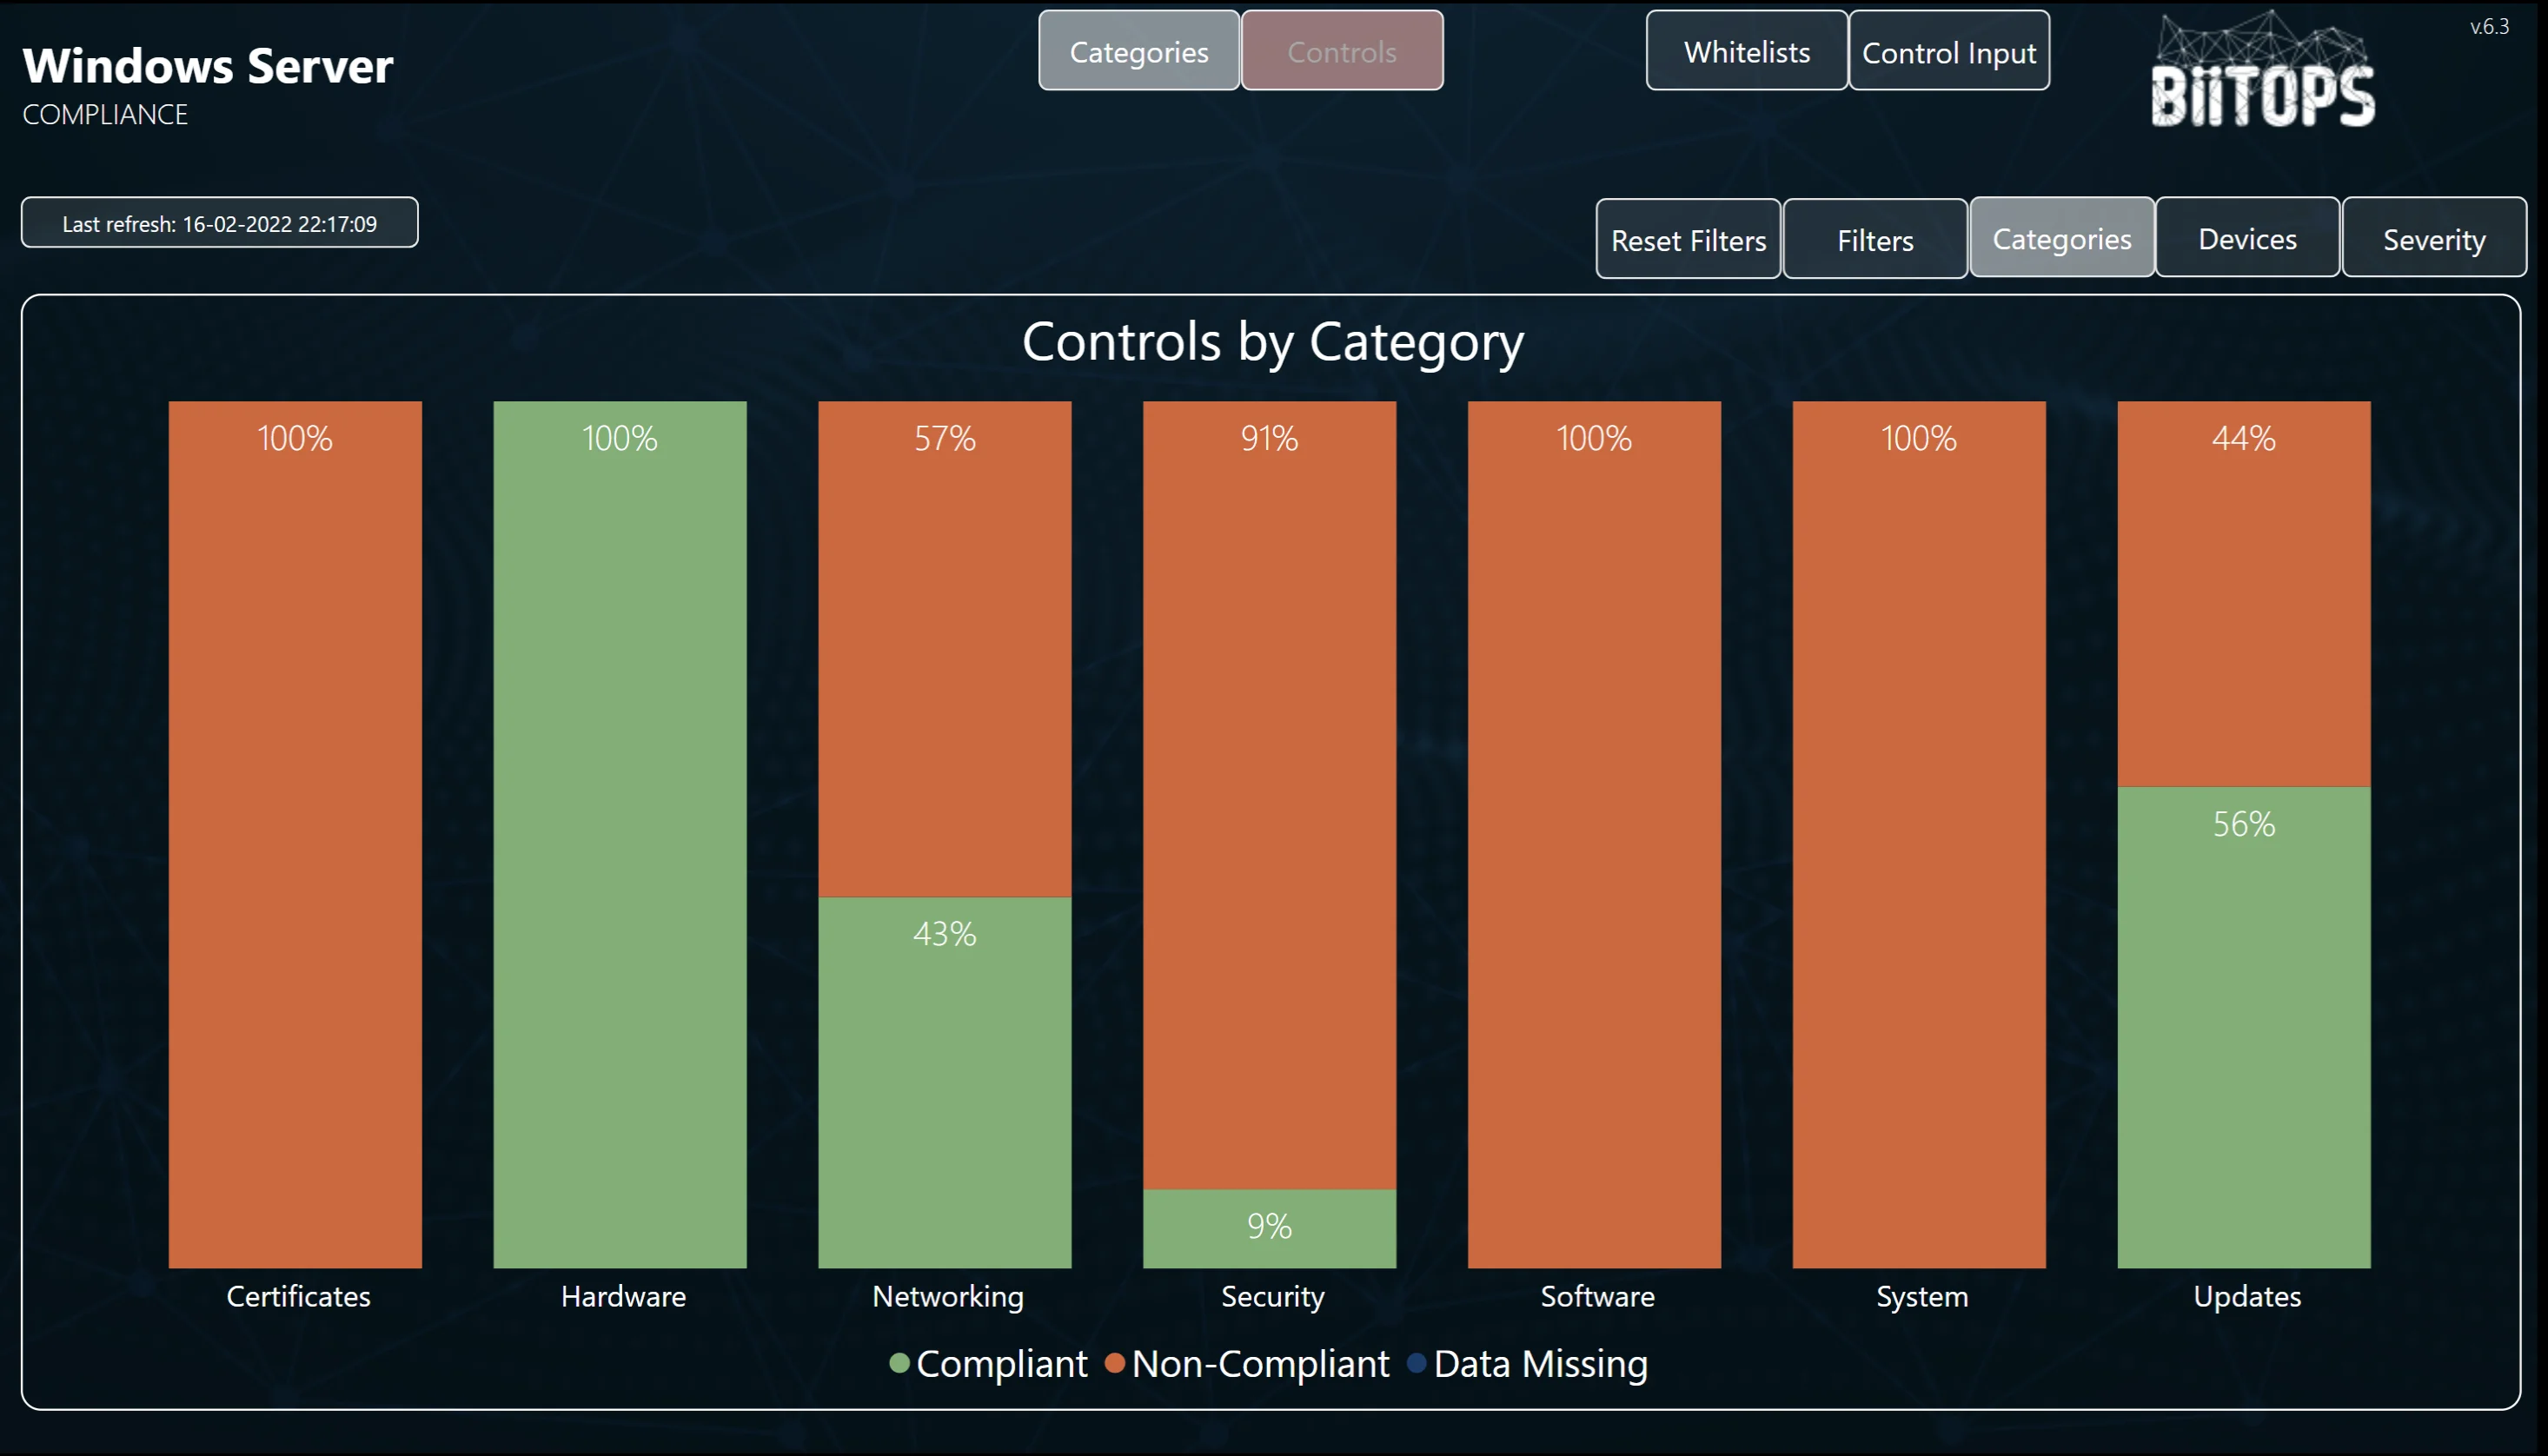Open the Whitelists page

[x=1746, y=50]
